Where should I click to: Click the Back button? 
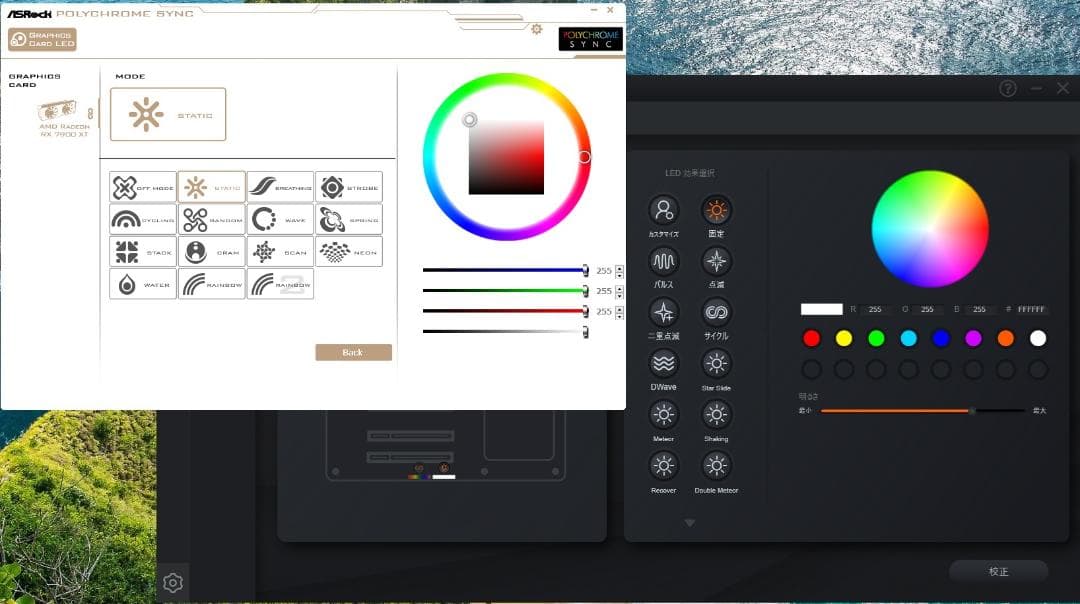pos(353,352)
